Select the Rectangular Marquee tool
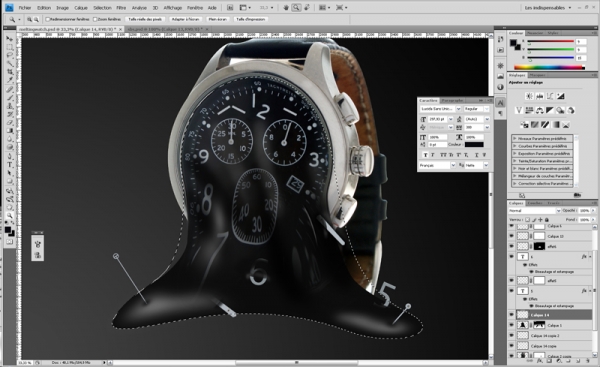The height and width of the screenshot is (367, 600). pyautogui.click(x=10, y=47)
